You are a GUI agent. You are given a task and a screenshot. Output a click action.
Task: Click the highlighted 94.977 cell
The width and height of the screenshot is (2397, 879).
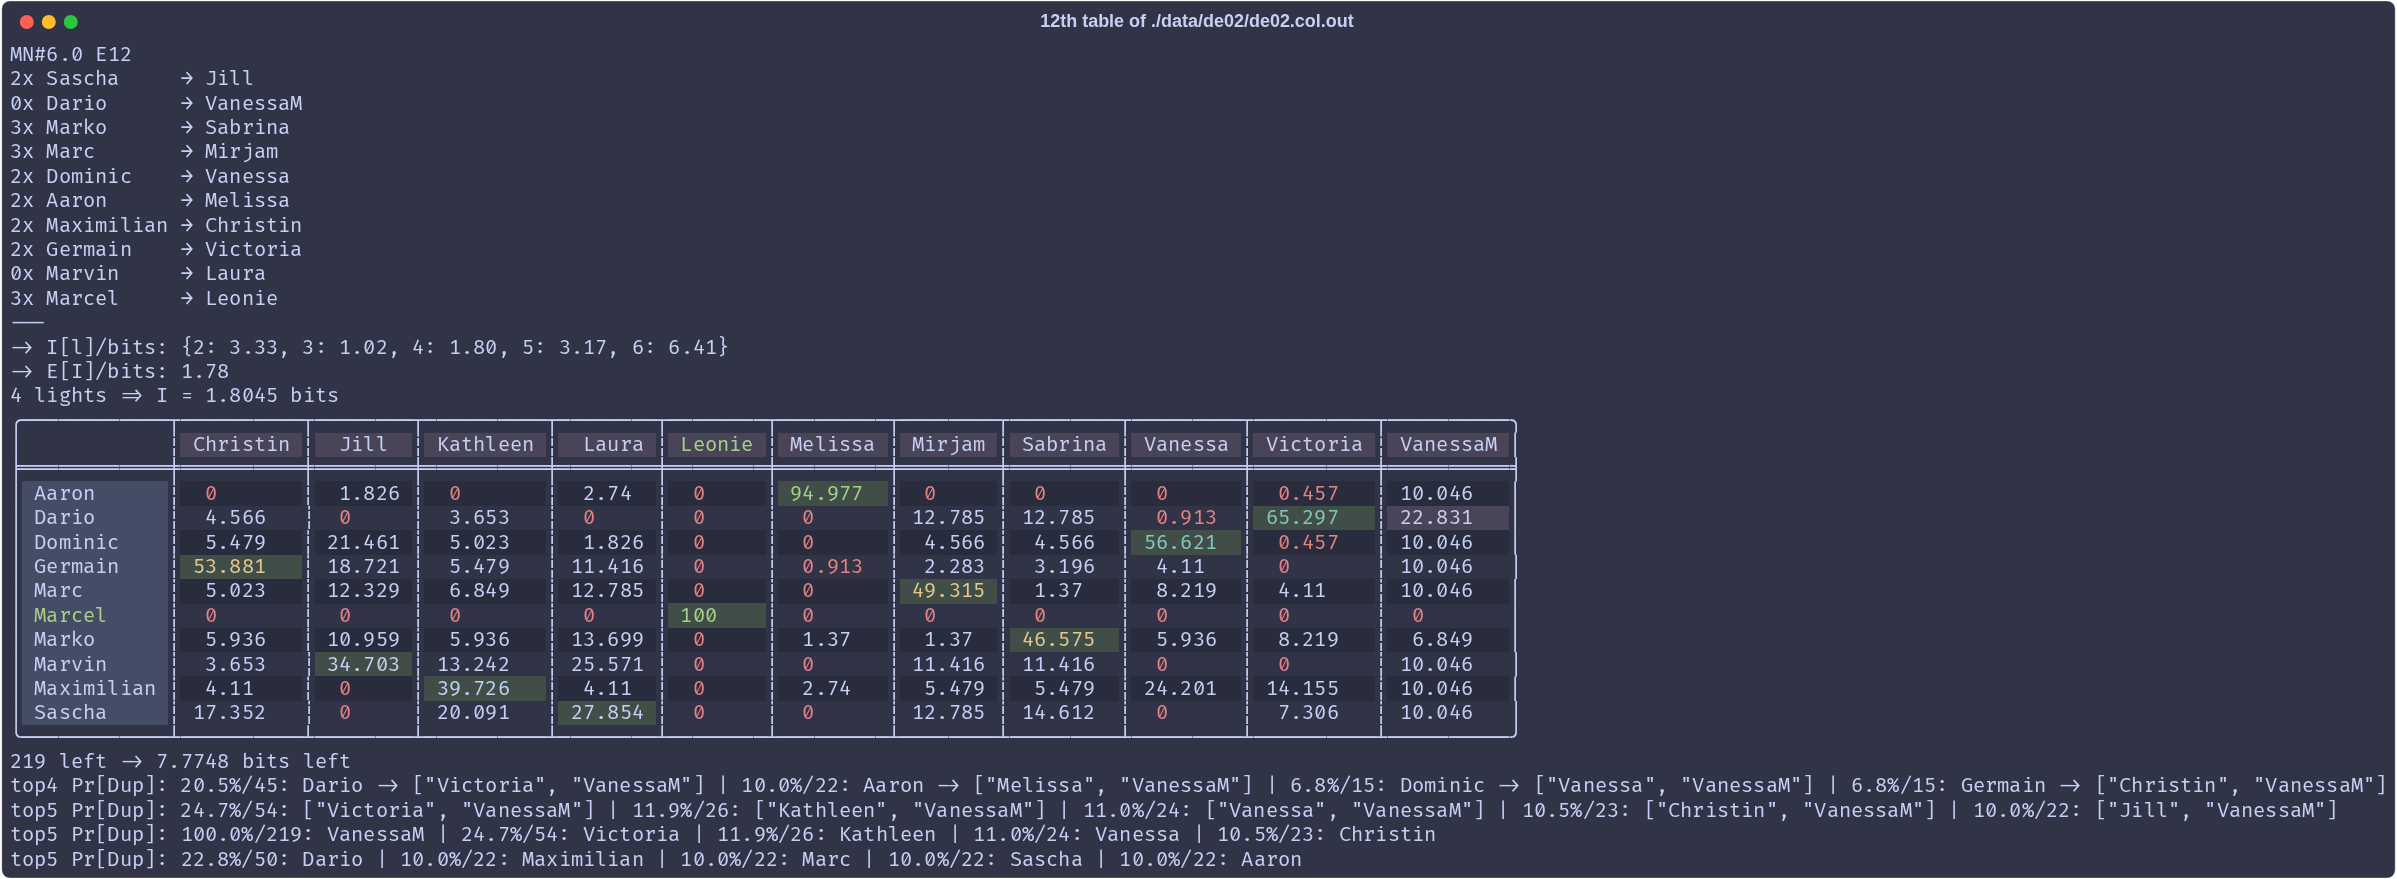click(832, 493)
